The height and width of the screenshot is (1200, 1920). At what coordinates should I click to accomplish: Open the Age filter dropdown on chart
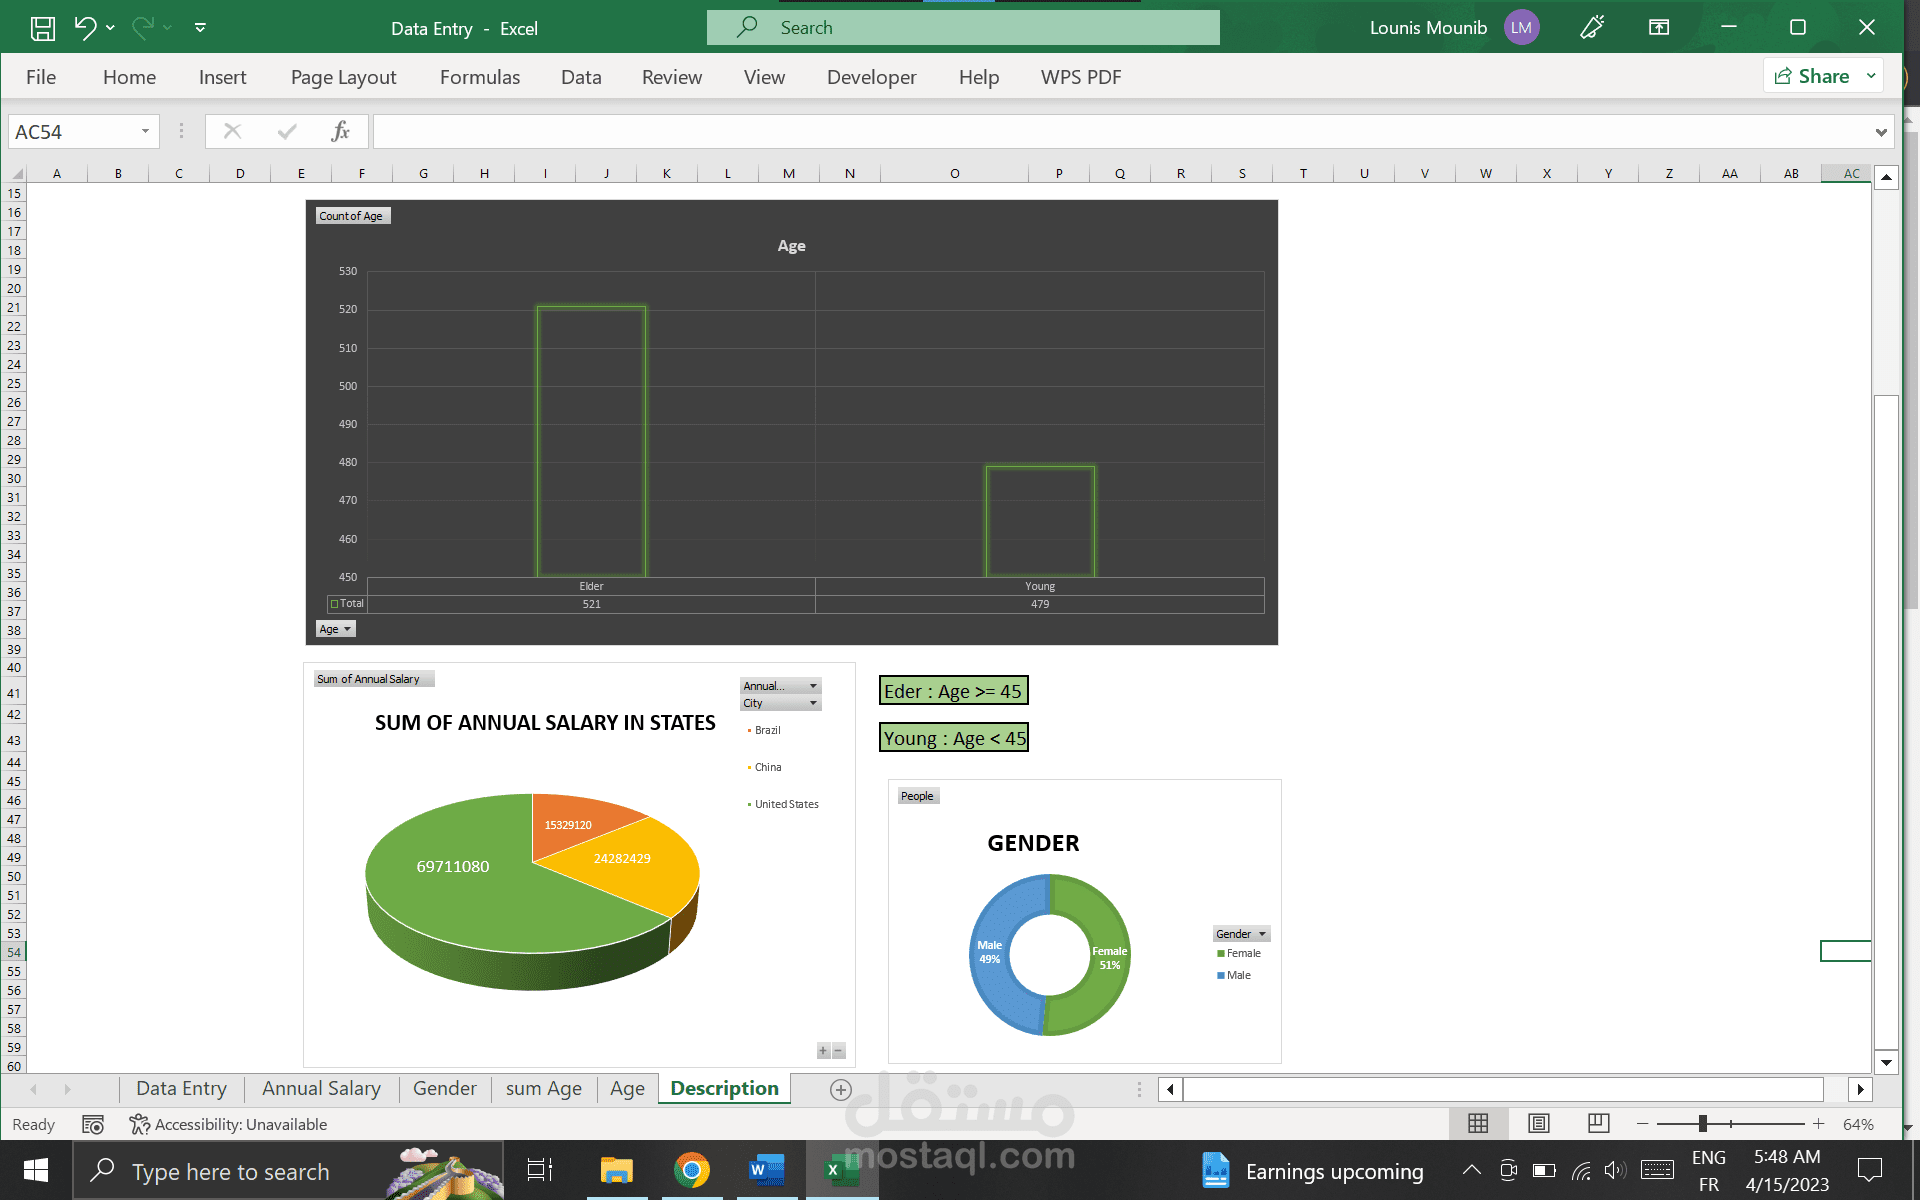[336, 629]
